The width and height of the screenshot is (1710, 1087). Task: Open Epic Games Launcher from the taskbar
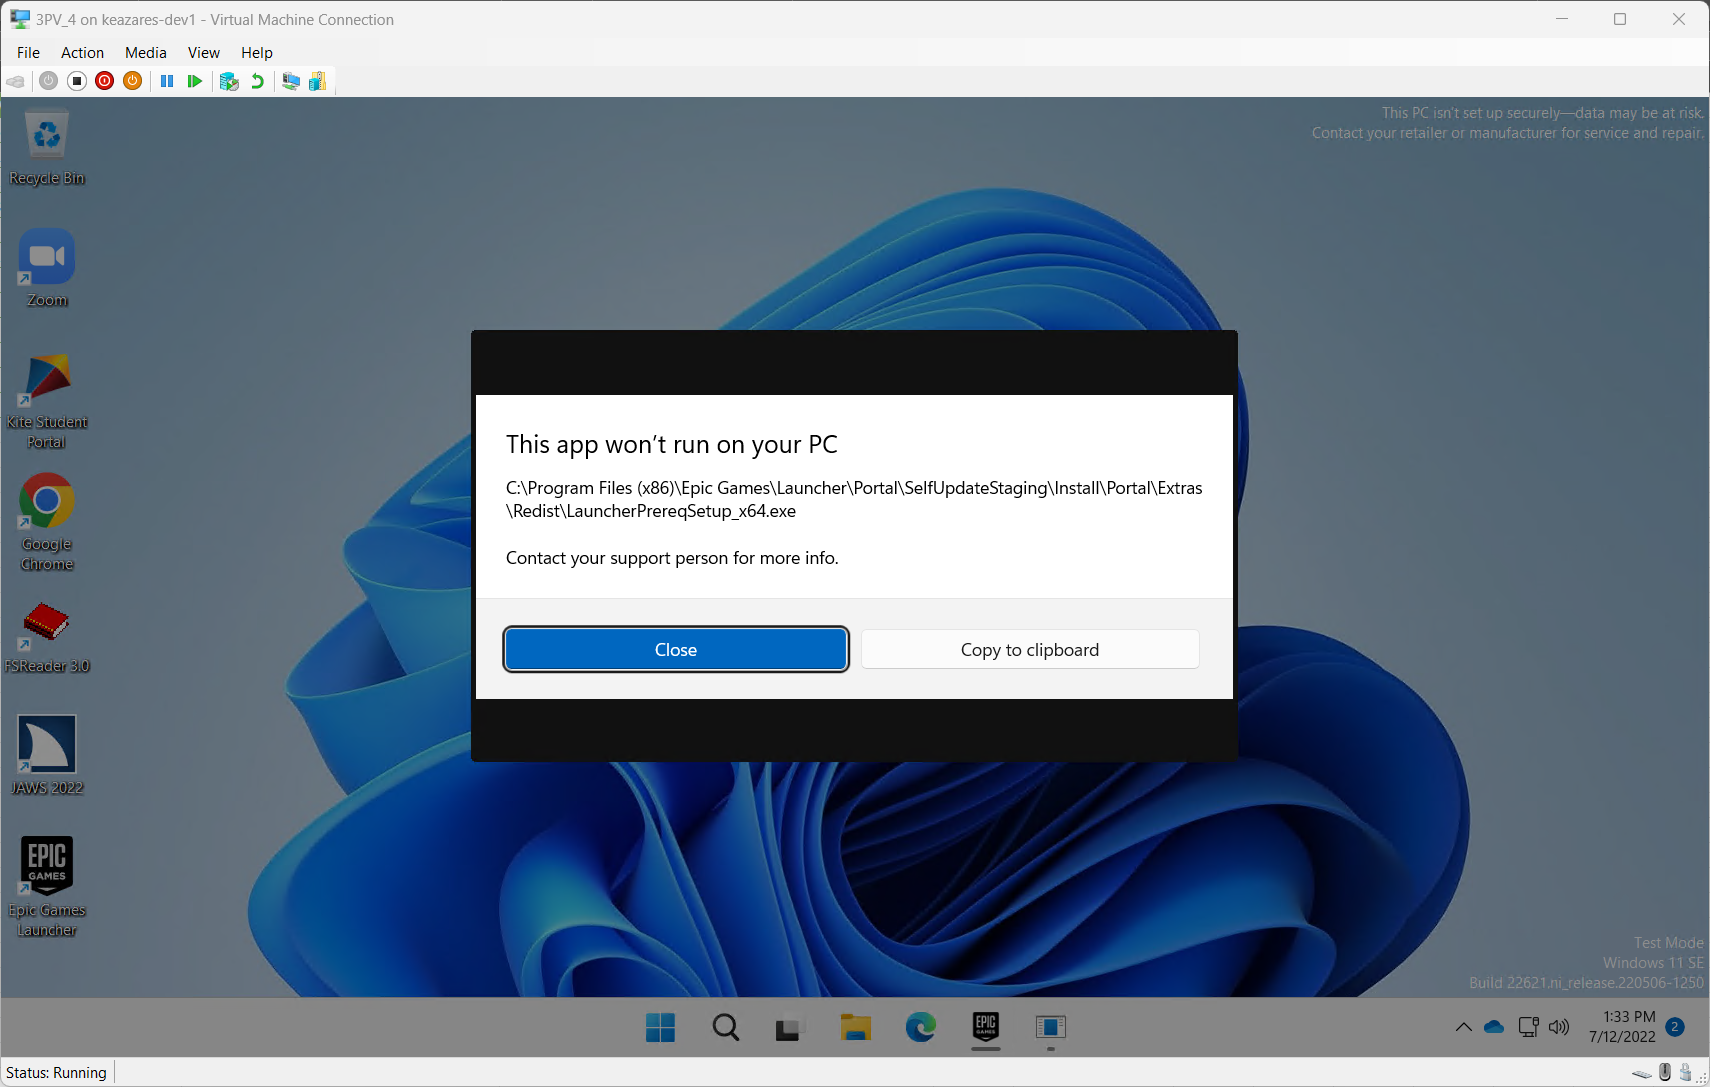click(x=985, y=1027)
